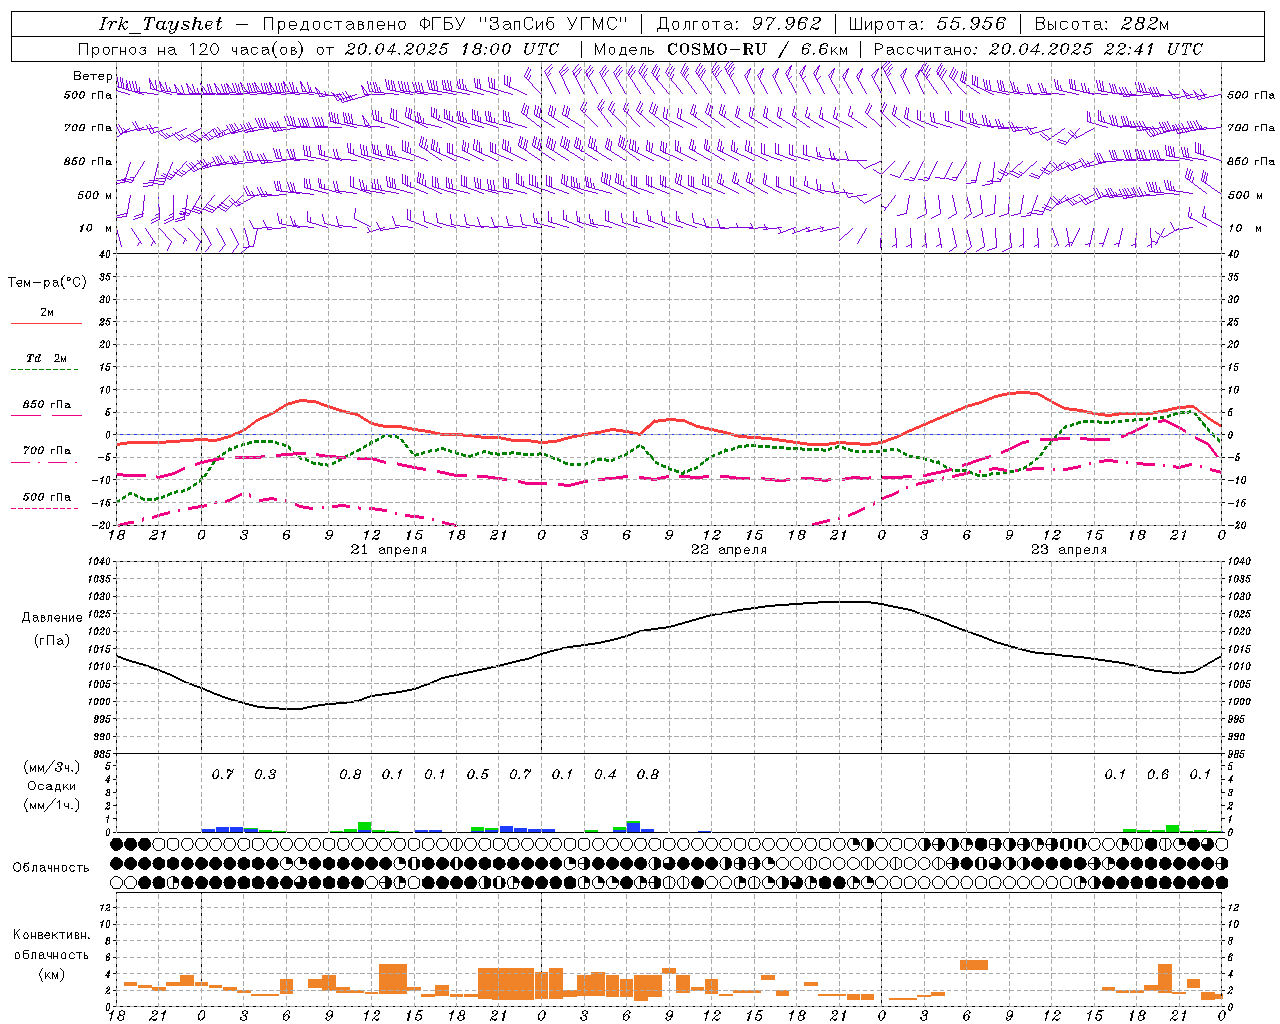Viewport: 1280px width, 1024px height.
Task: Click the model name COSMO-RU / 6.6км
Action: tap(758, 49)
